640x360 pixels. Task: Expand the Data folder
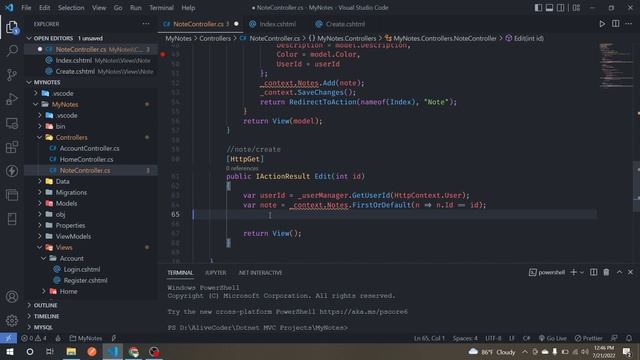pyautogui.click(x=62, y=181)
